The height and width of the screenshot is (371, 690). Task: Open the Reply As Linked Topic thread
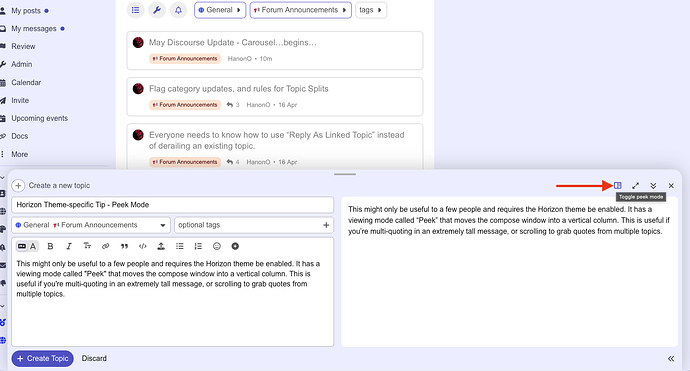coord(276,140)
